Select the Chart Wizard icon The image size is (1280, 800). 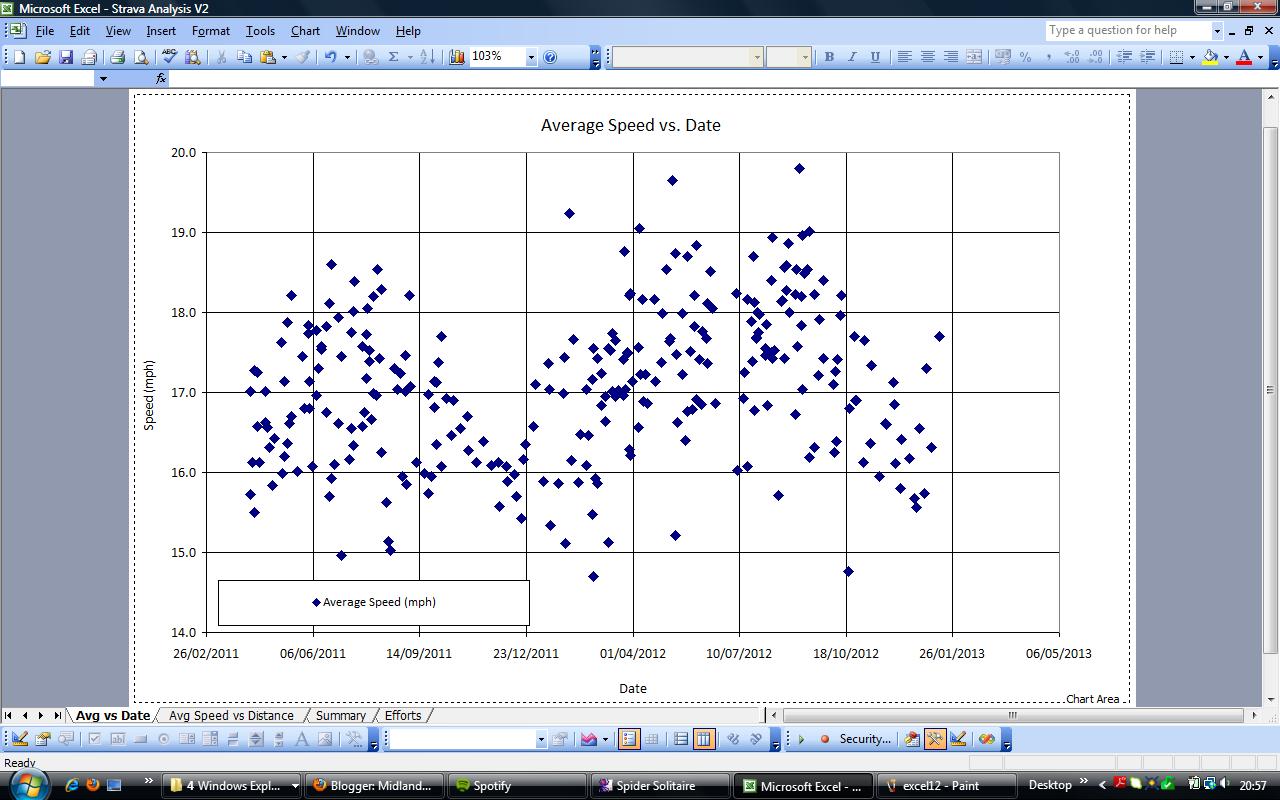click(455, 57)
